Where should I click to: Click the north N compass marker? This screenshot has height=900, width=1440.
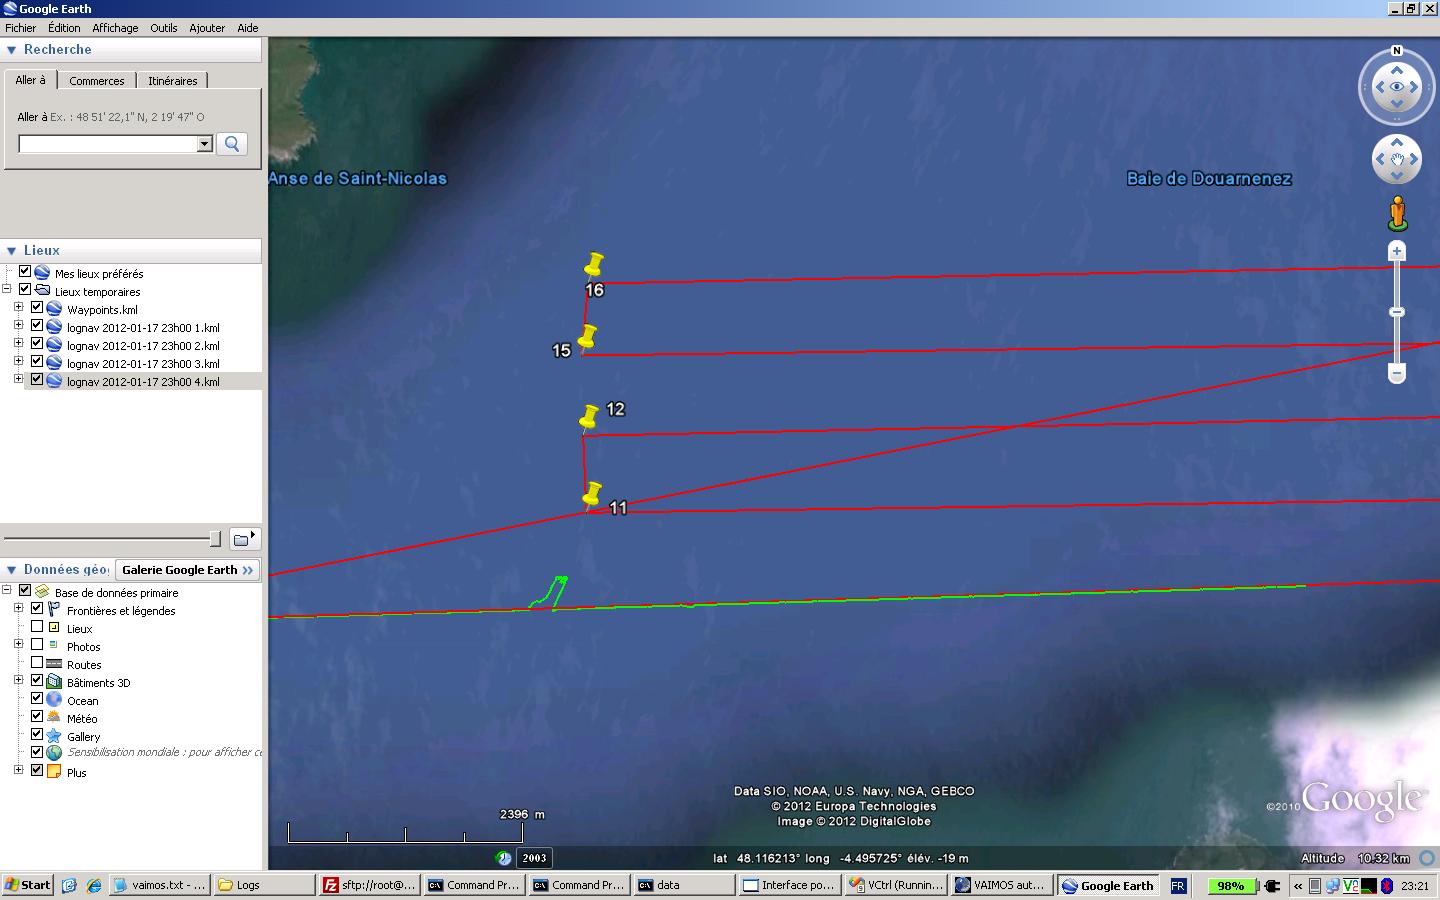(1397, 51)
